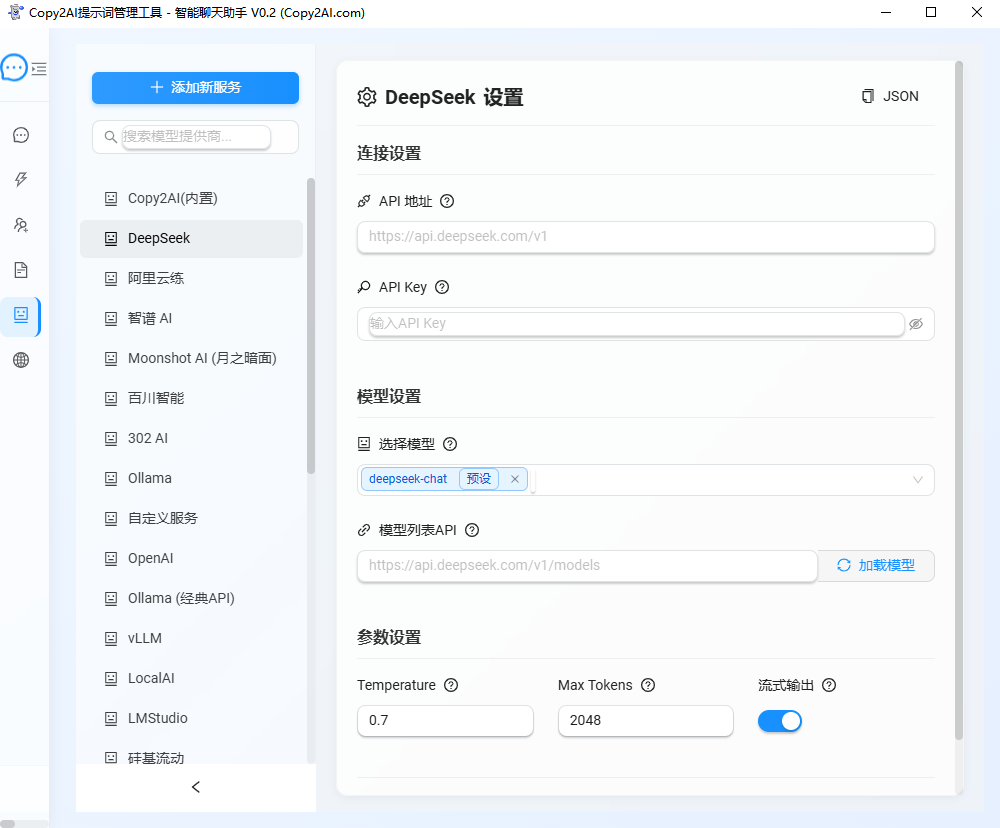Collapse the provider list panel
The height and width of the screenshot is (828, 1000).
tap(196, 787)
